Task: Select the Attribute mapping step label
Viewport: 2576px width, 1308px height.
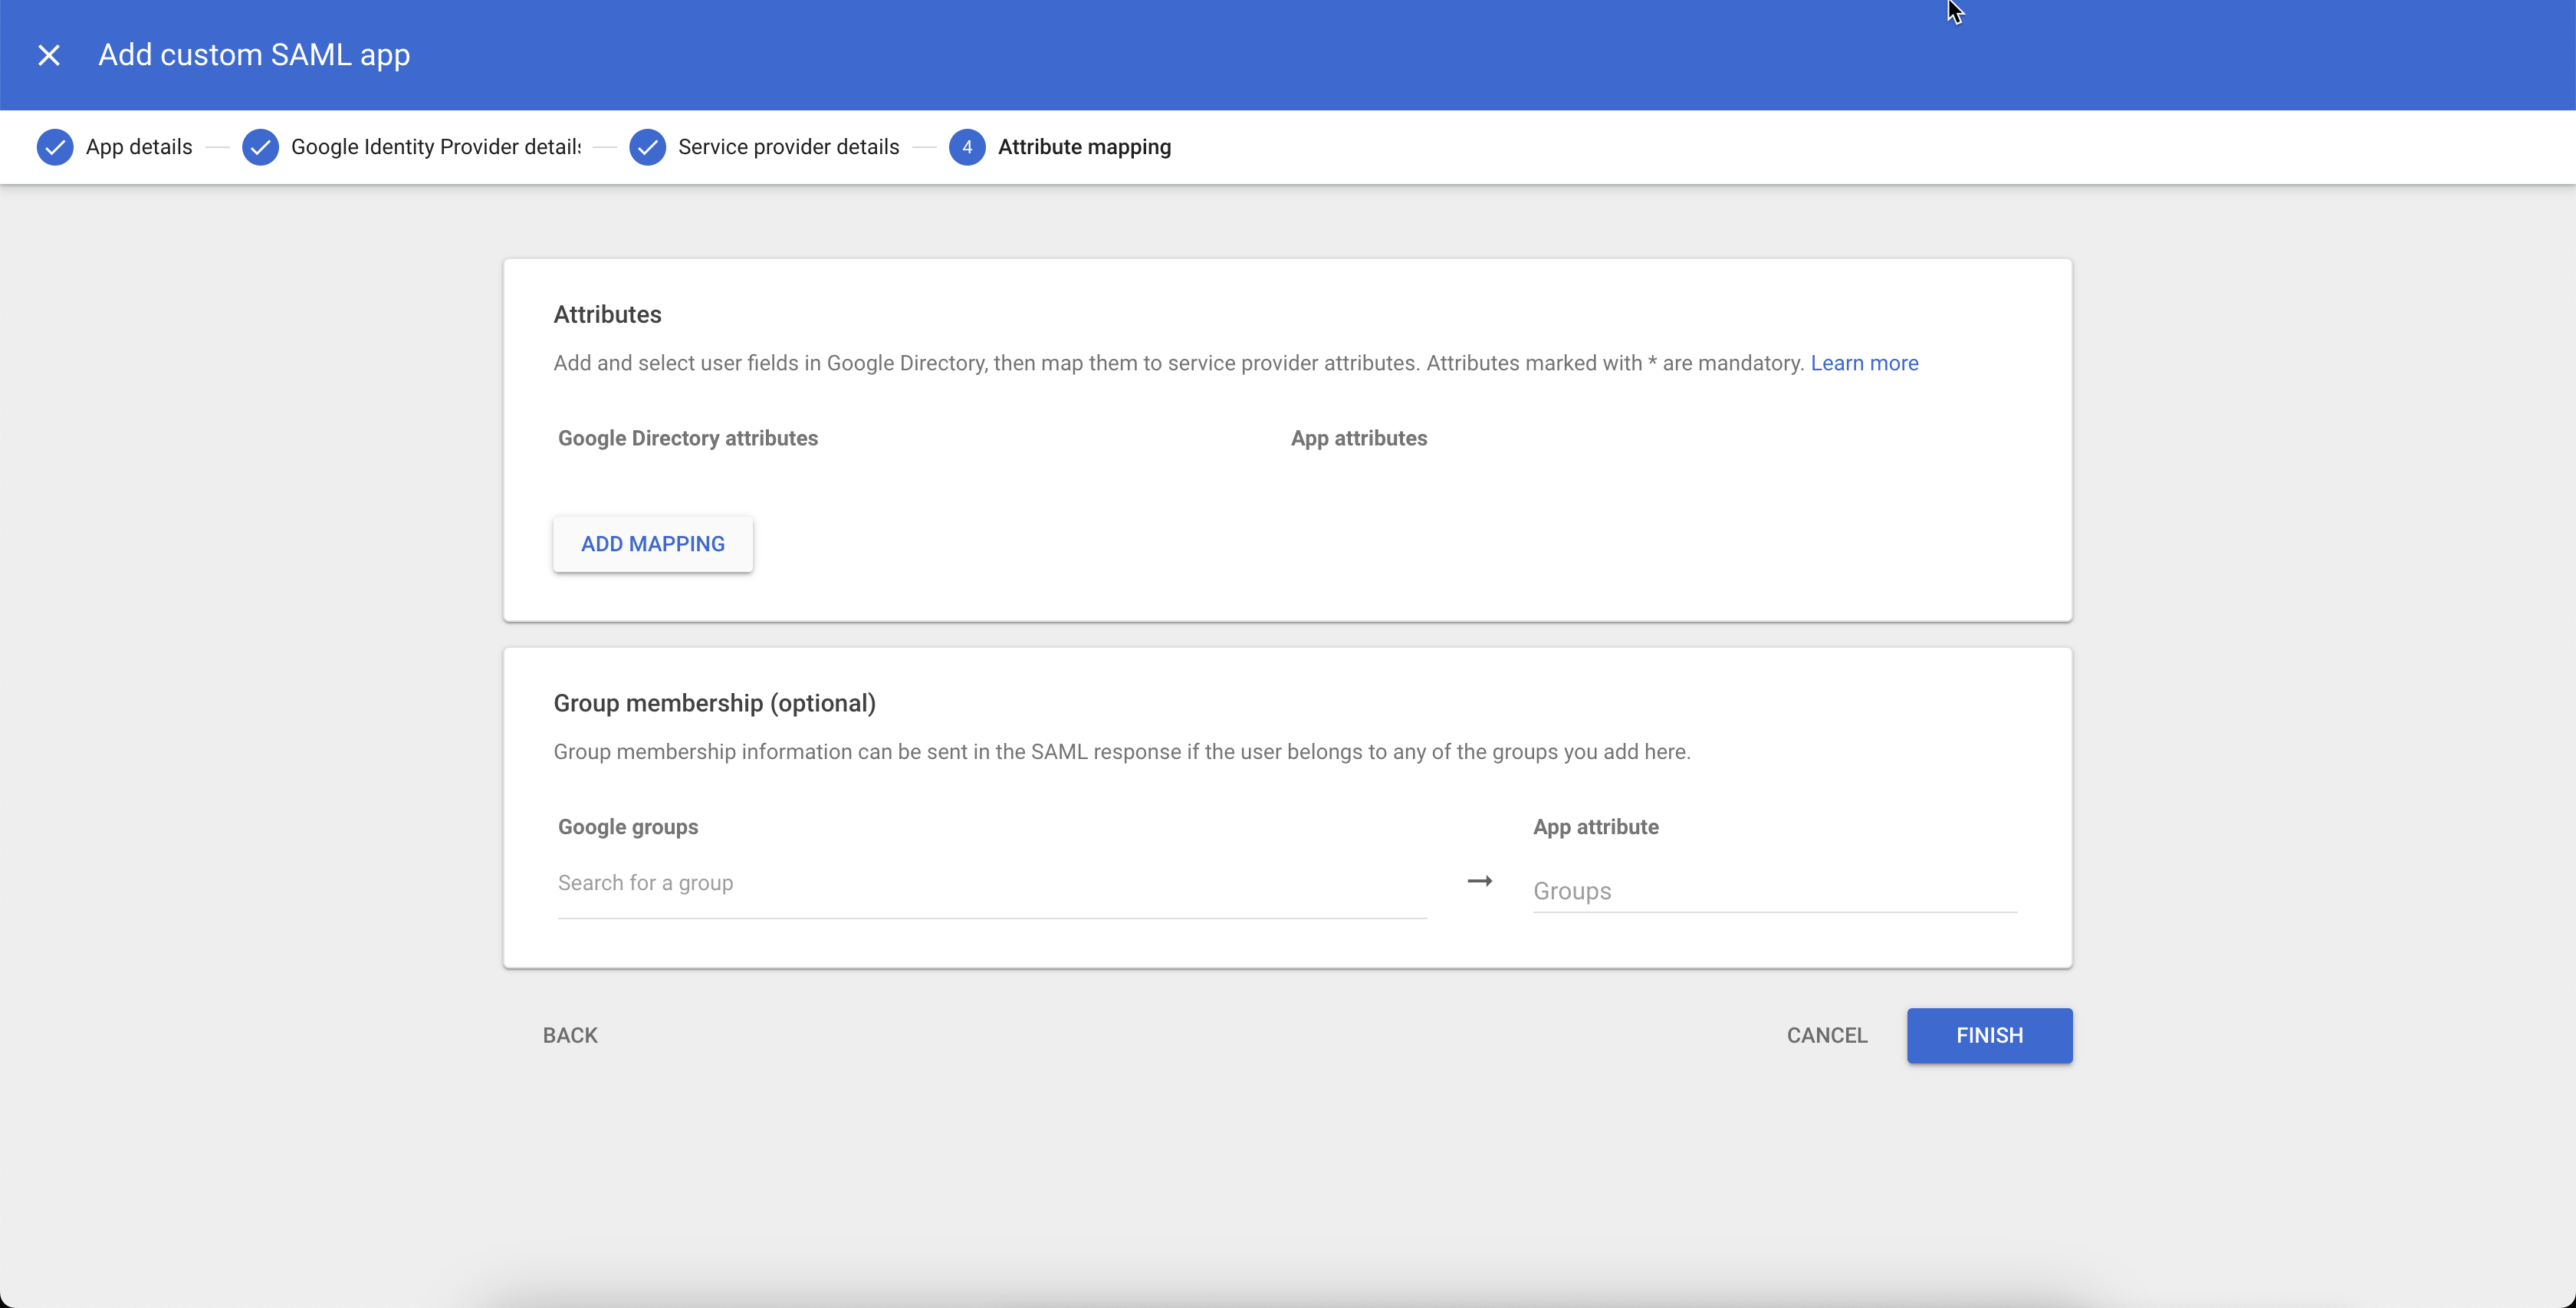Action: pos(1085,146)
